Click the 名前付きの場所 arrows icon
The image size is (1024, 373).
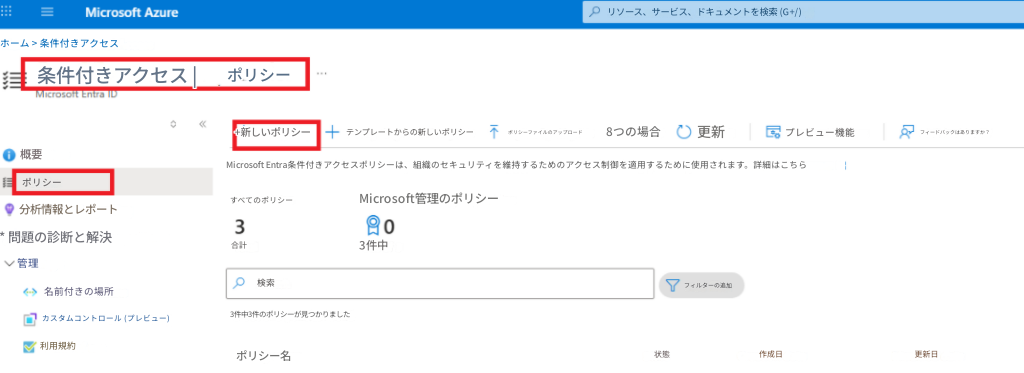point(31,292)
